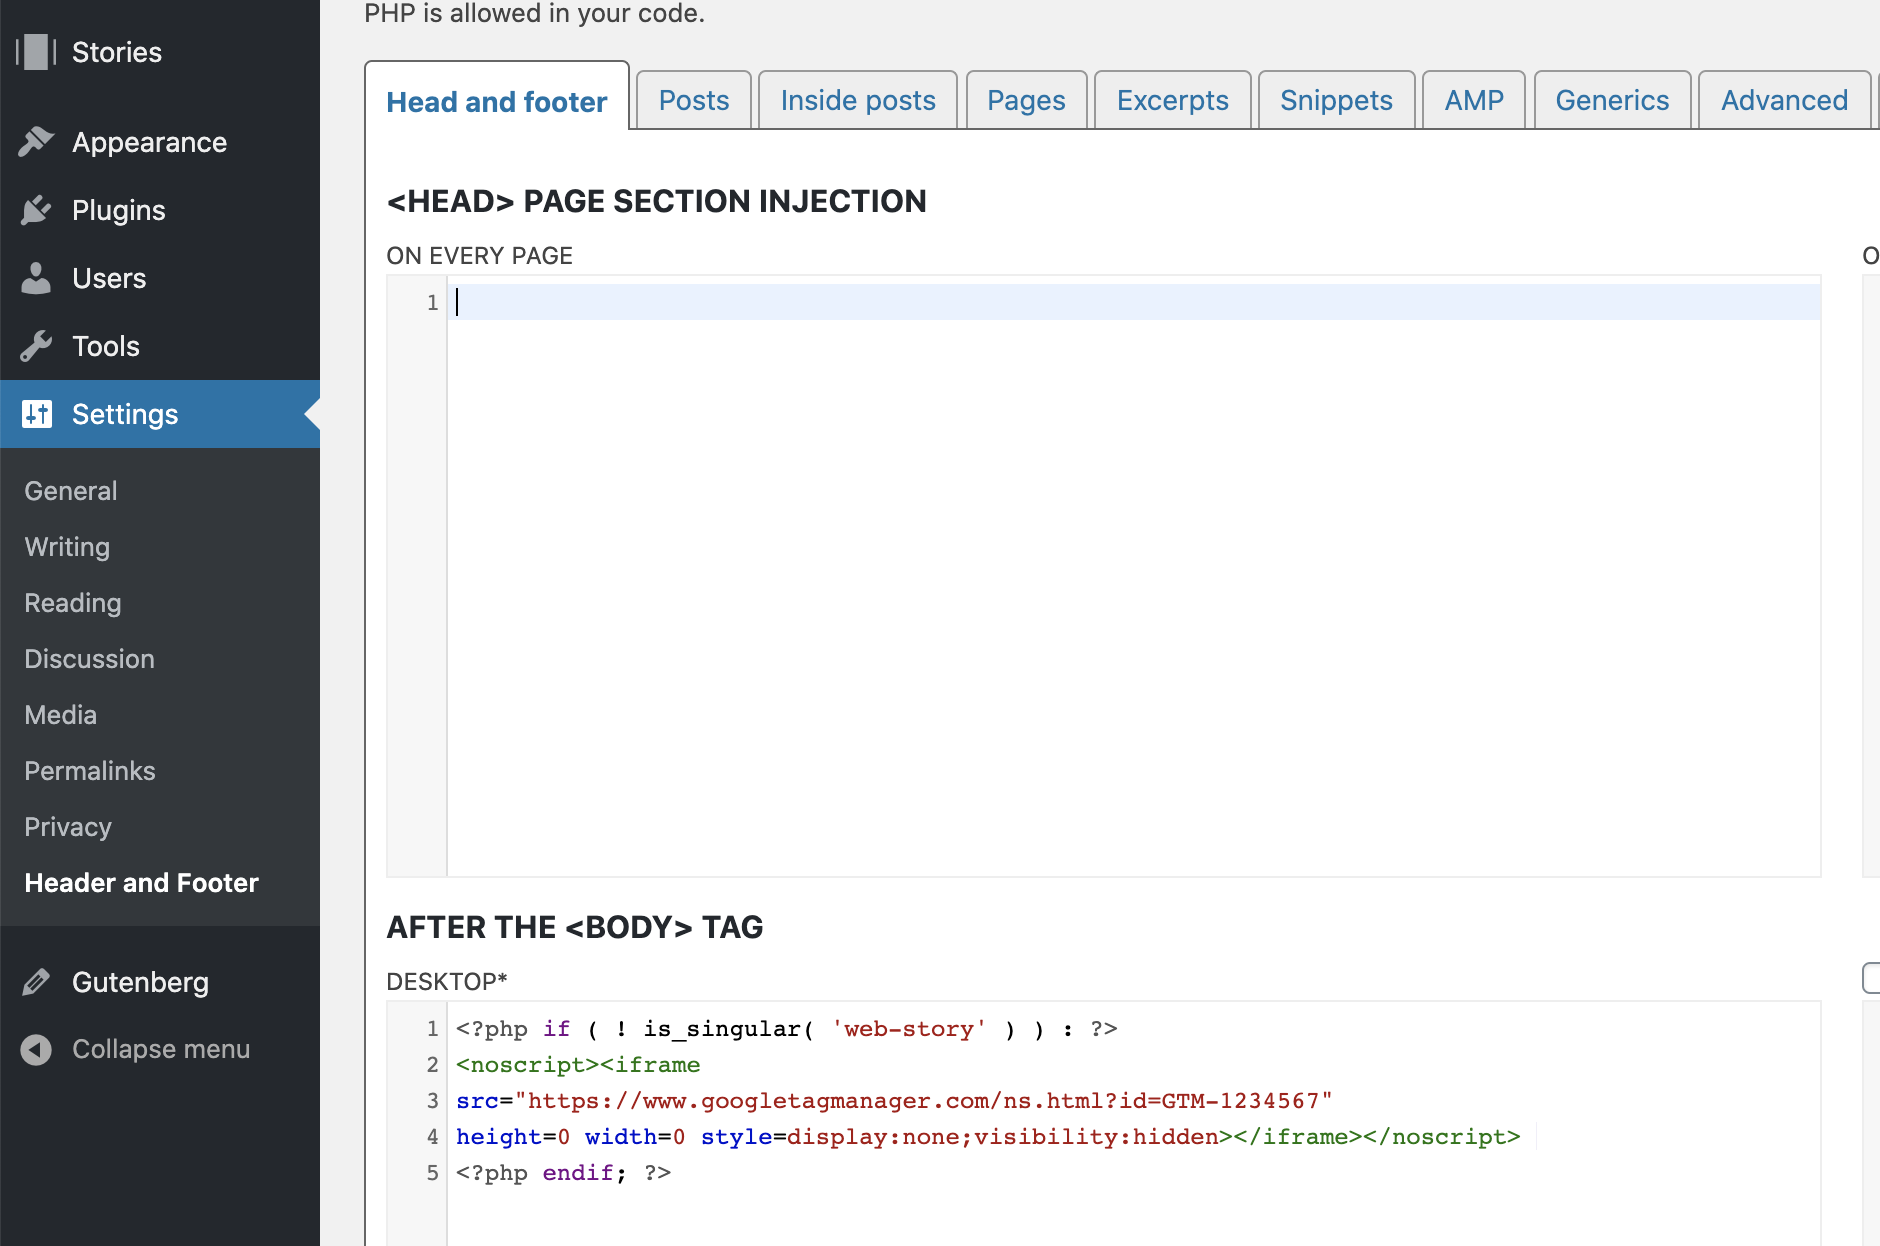Switch to the Snippets tab
The image size is (1880, 1246).
tap(1336, 99)
